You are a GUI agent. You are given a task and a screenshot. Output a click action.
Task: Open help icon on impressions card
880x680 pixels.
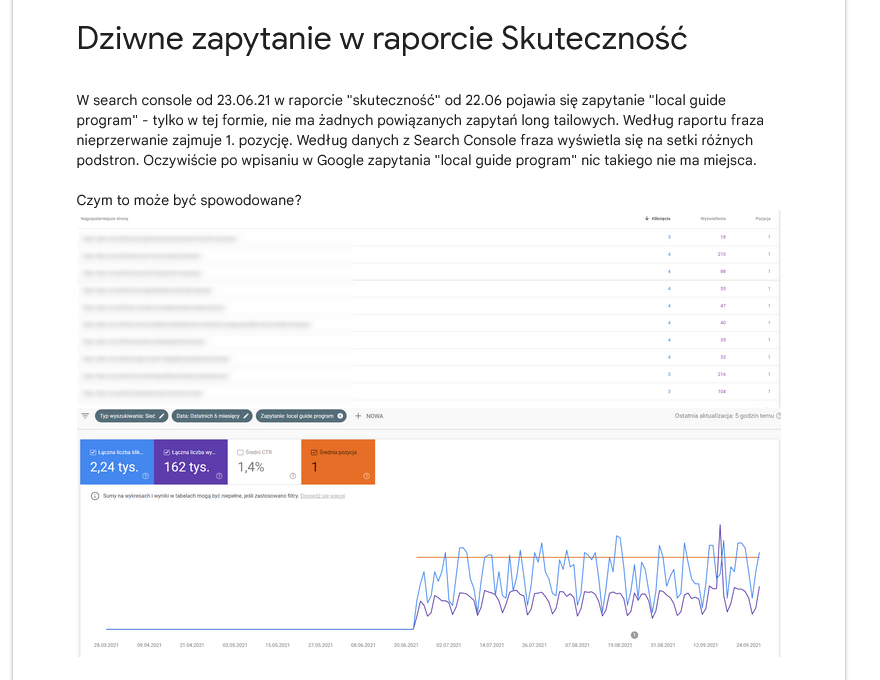pyautogui.click(x=219, y=476)
